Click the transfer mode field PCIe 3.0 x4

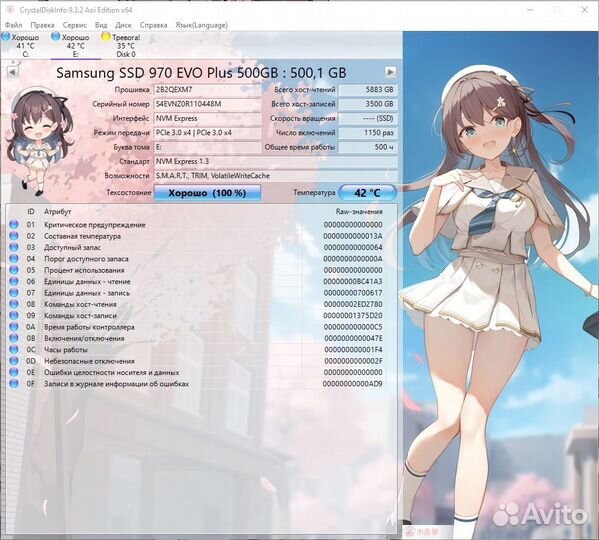coord(207,133)
